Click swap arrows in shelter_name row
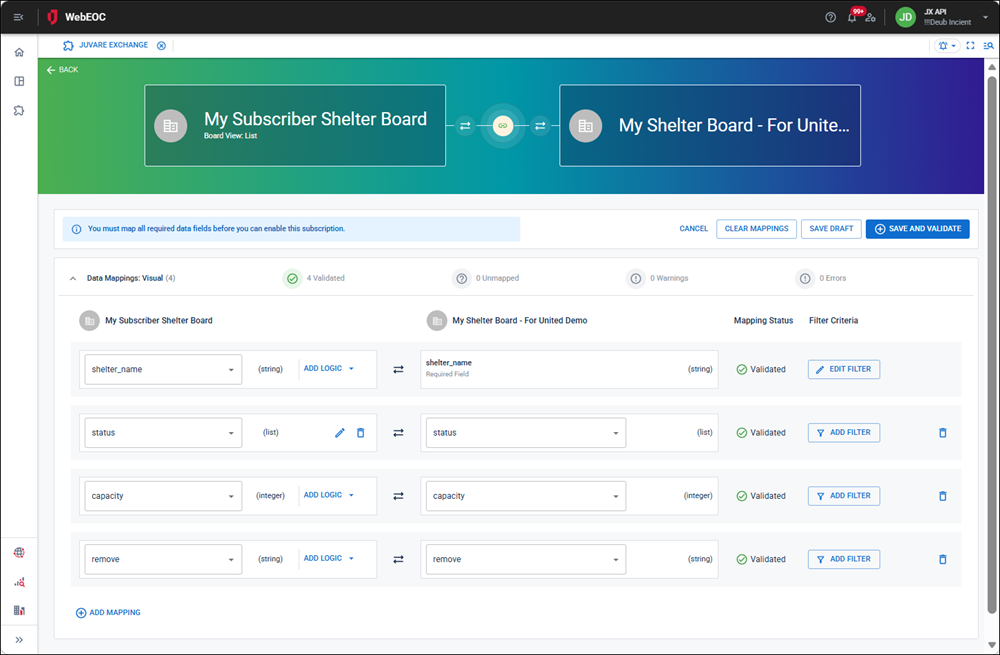Image resolution: width=1000 pixels, height=655 pixels. point(399,369)
